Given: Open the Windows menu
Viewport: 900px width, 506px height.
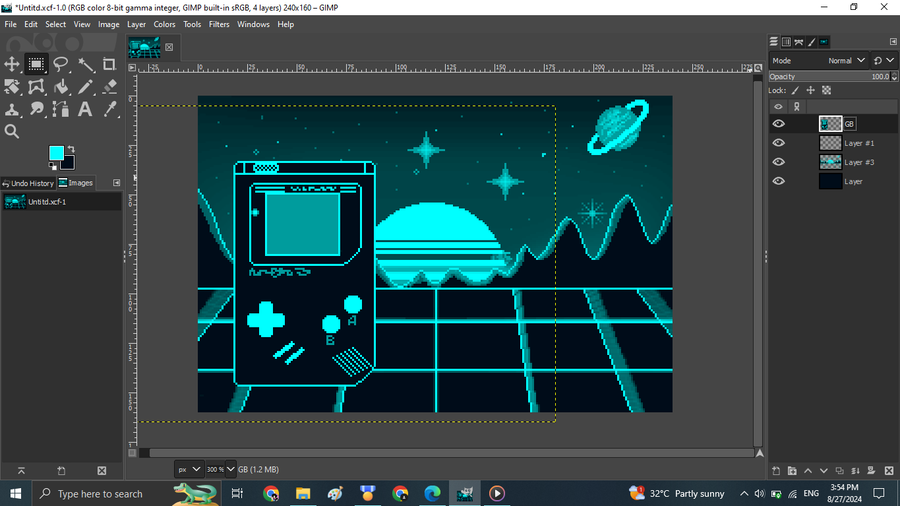Looking at the screenshot, I should point(253,24).
